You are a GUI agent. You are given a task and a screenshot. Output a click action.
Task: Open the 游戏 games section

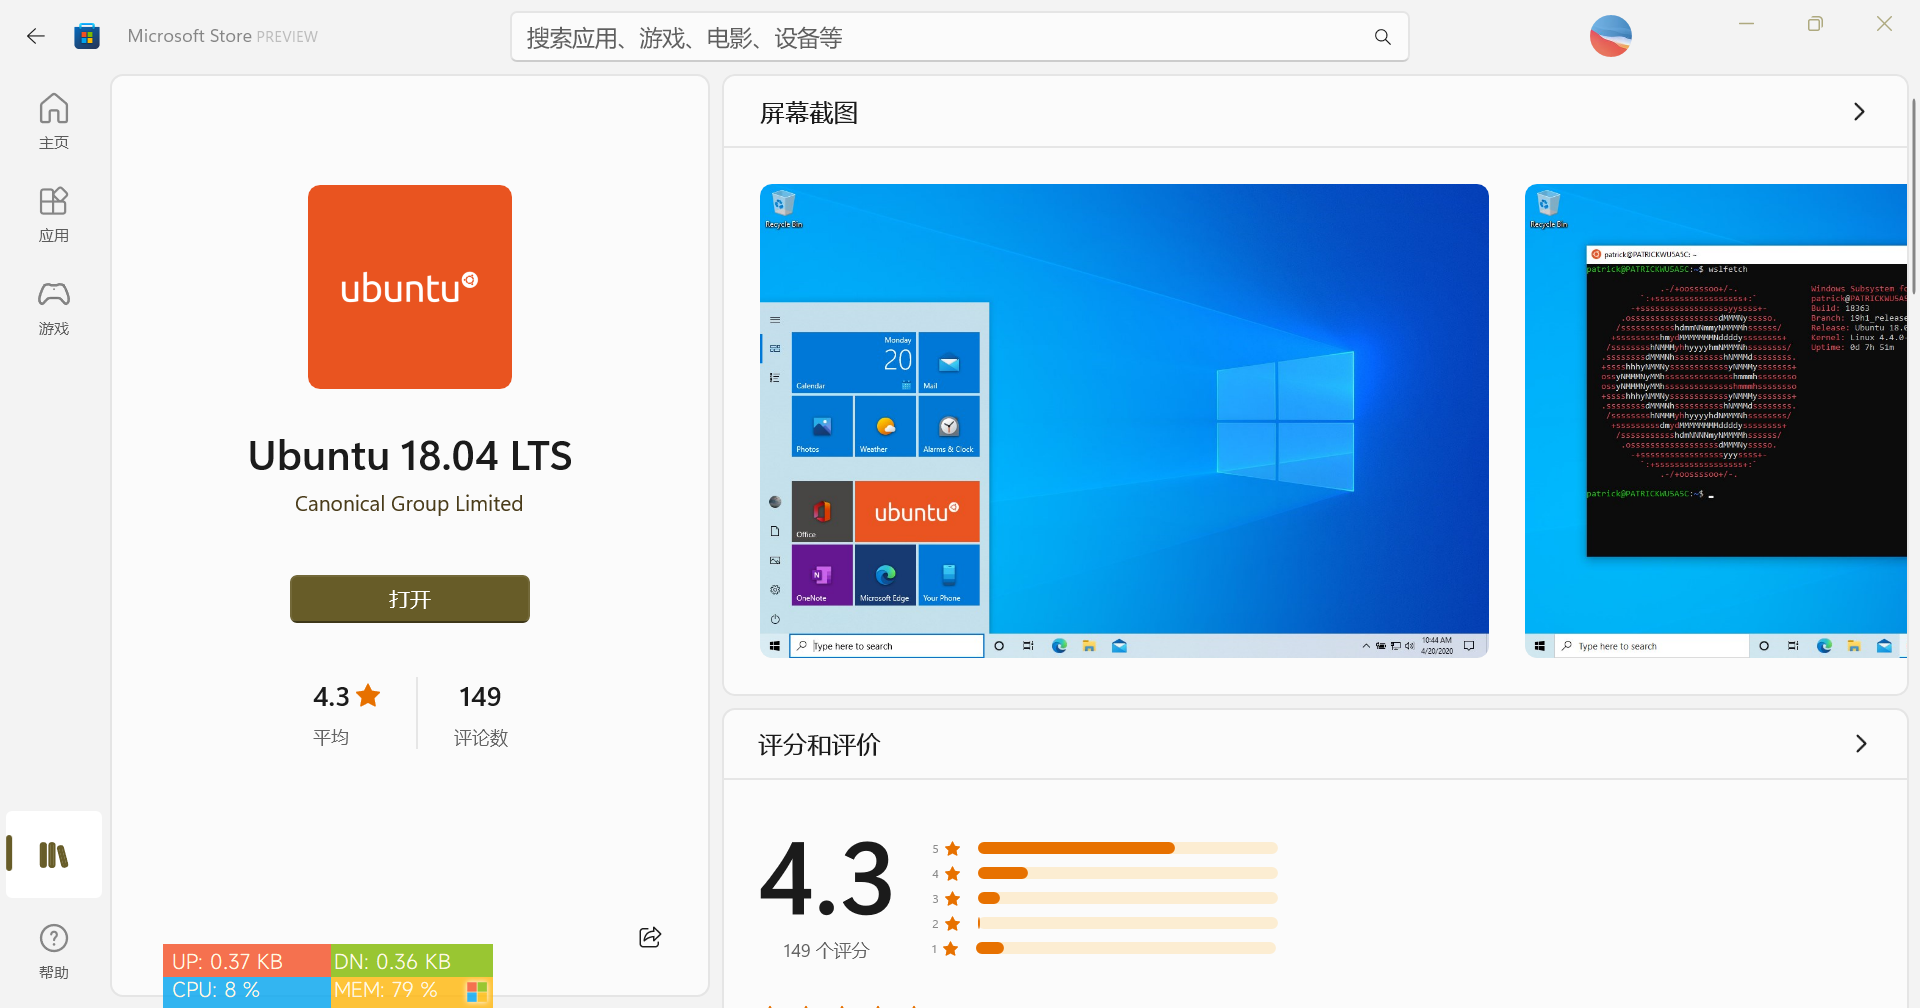click(x=54, y=307)
